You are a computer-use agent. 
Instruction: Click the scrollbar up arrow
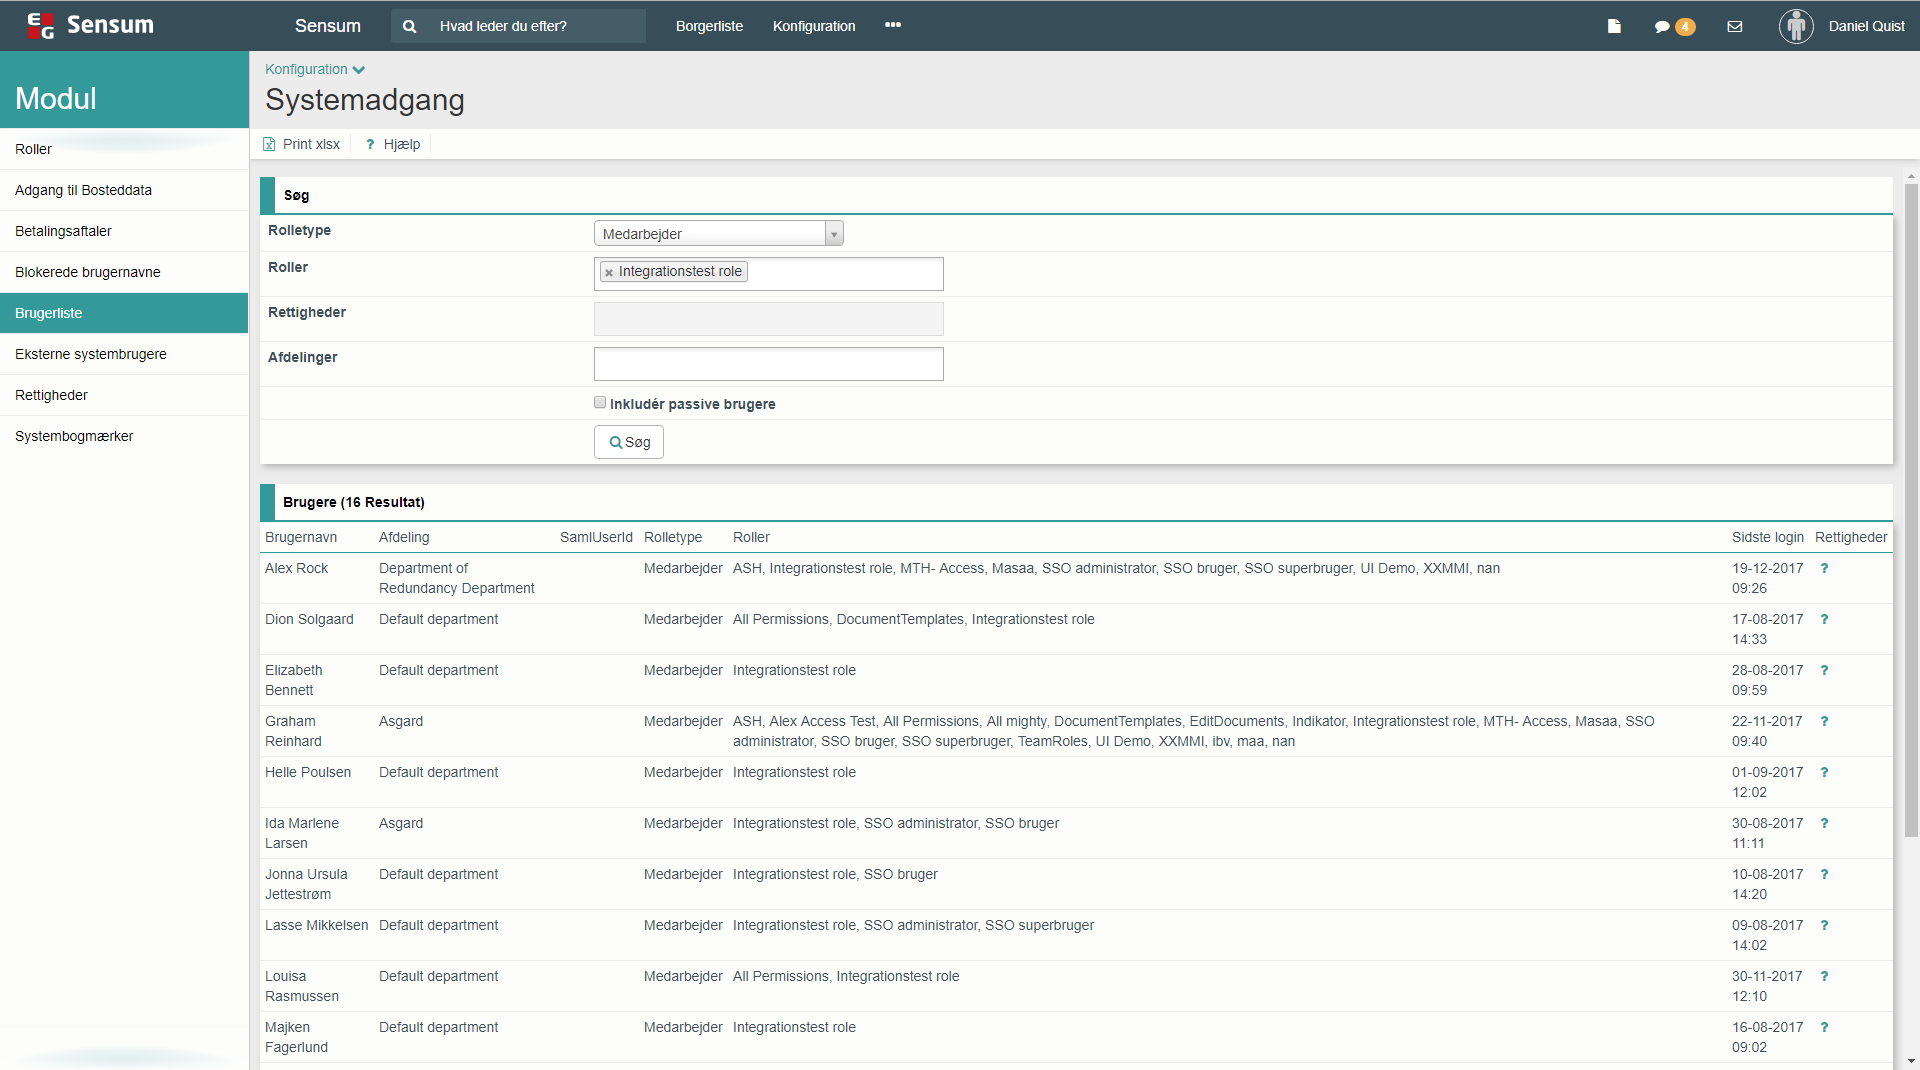coord(1911,176)
